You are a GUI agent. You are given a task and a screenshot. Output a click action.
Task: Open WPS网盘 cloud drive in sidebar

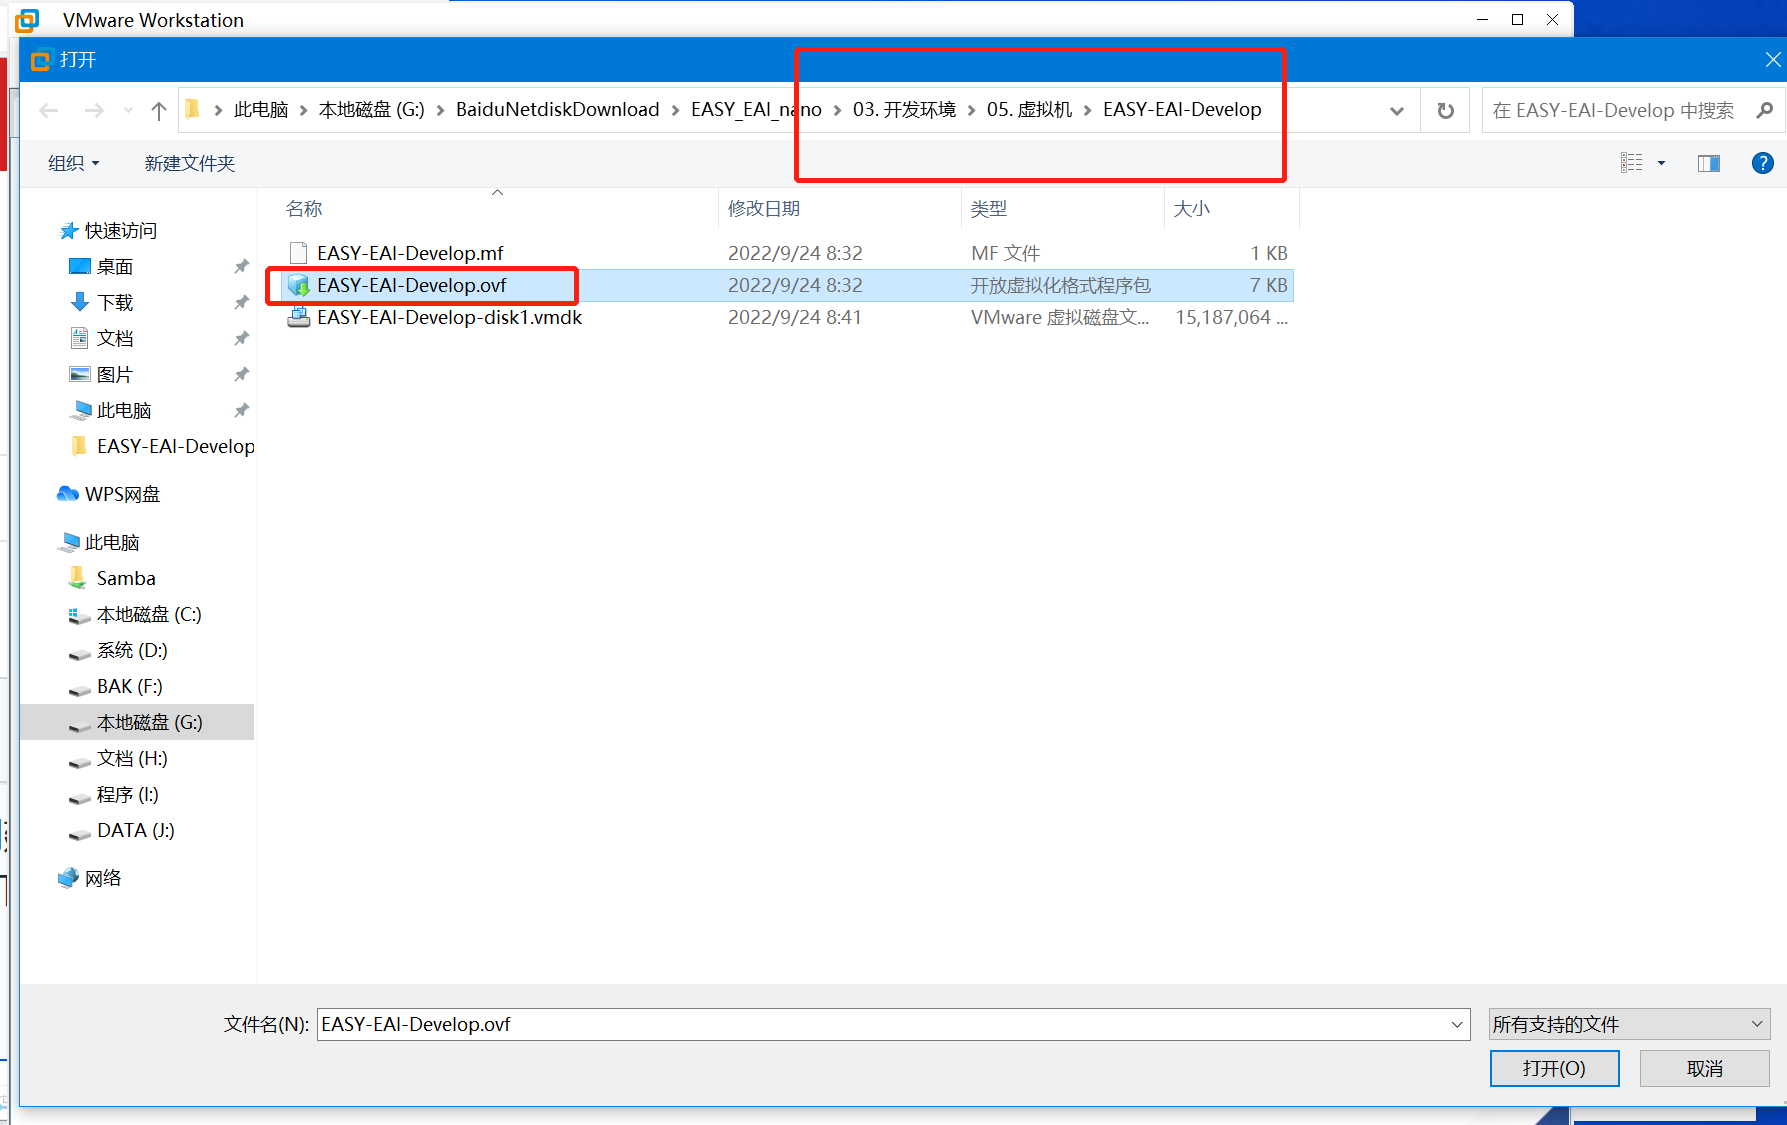point(121,494)
